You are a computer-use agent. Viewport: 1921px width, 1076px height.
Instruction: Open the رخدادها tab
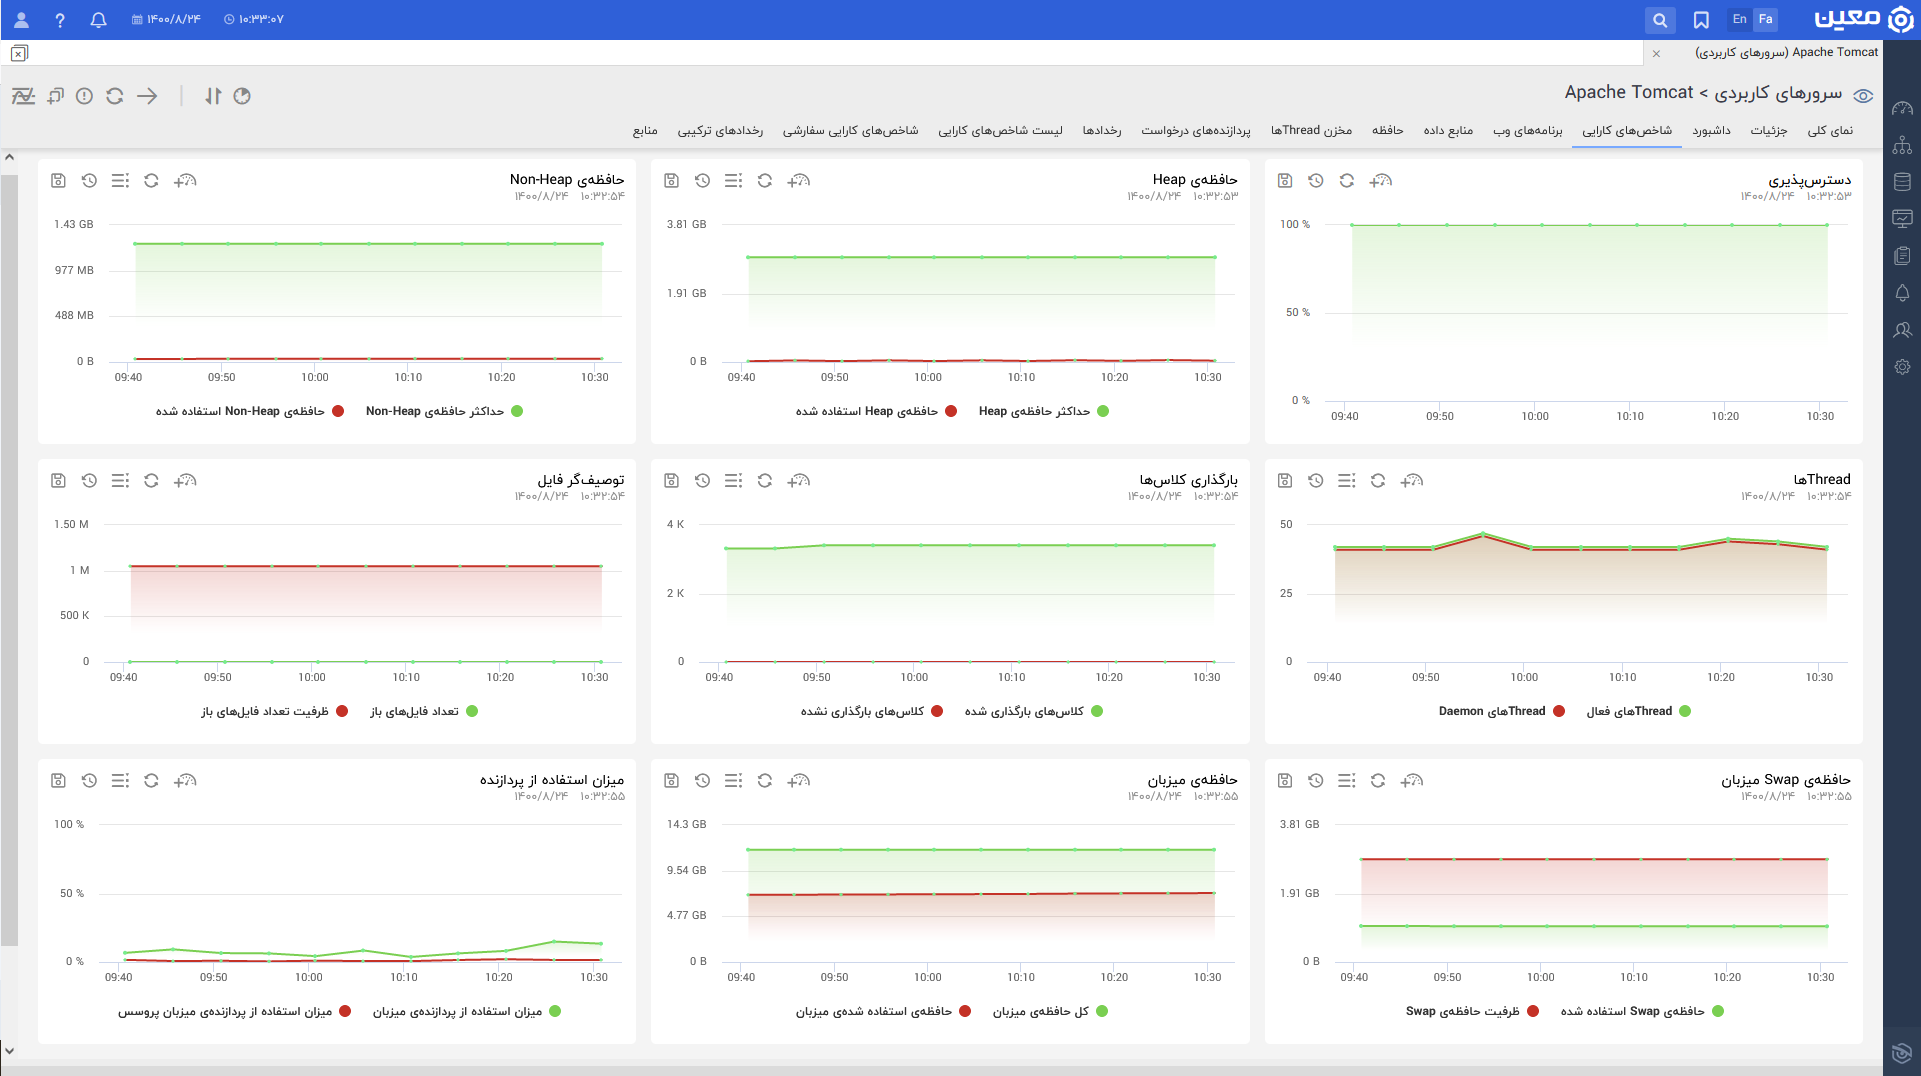[1102, 130]
